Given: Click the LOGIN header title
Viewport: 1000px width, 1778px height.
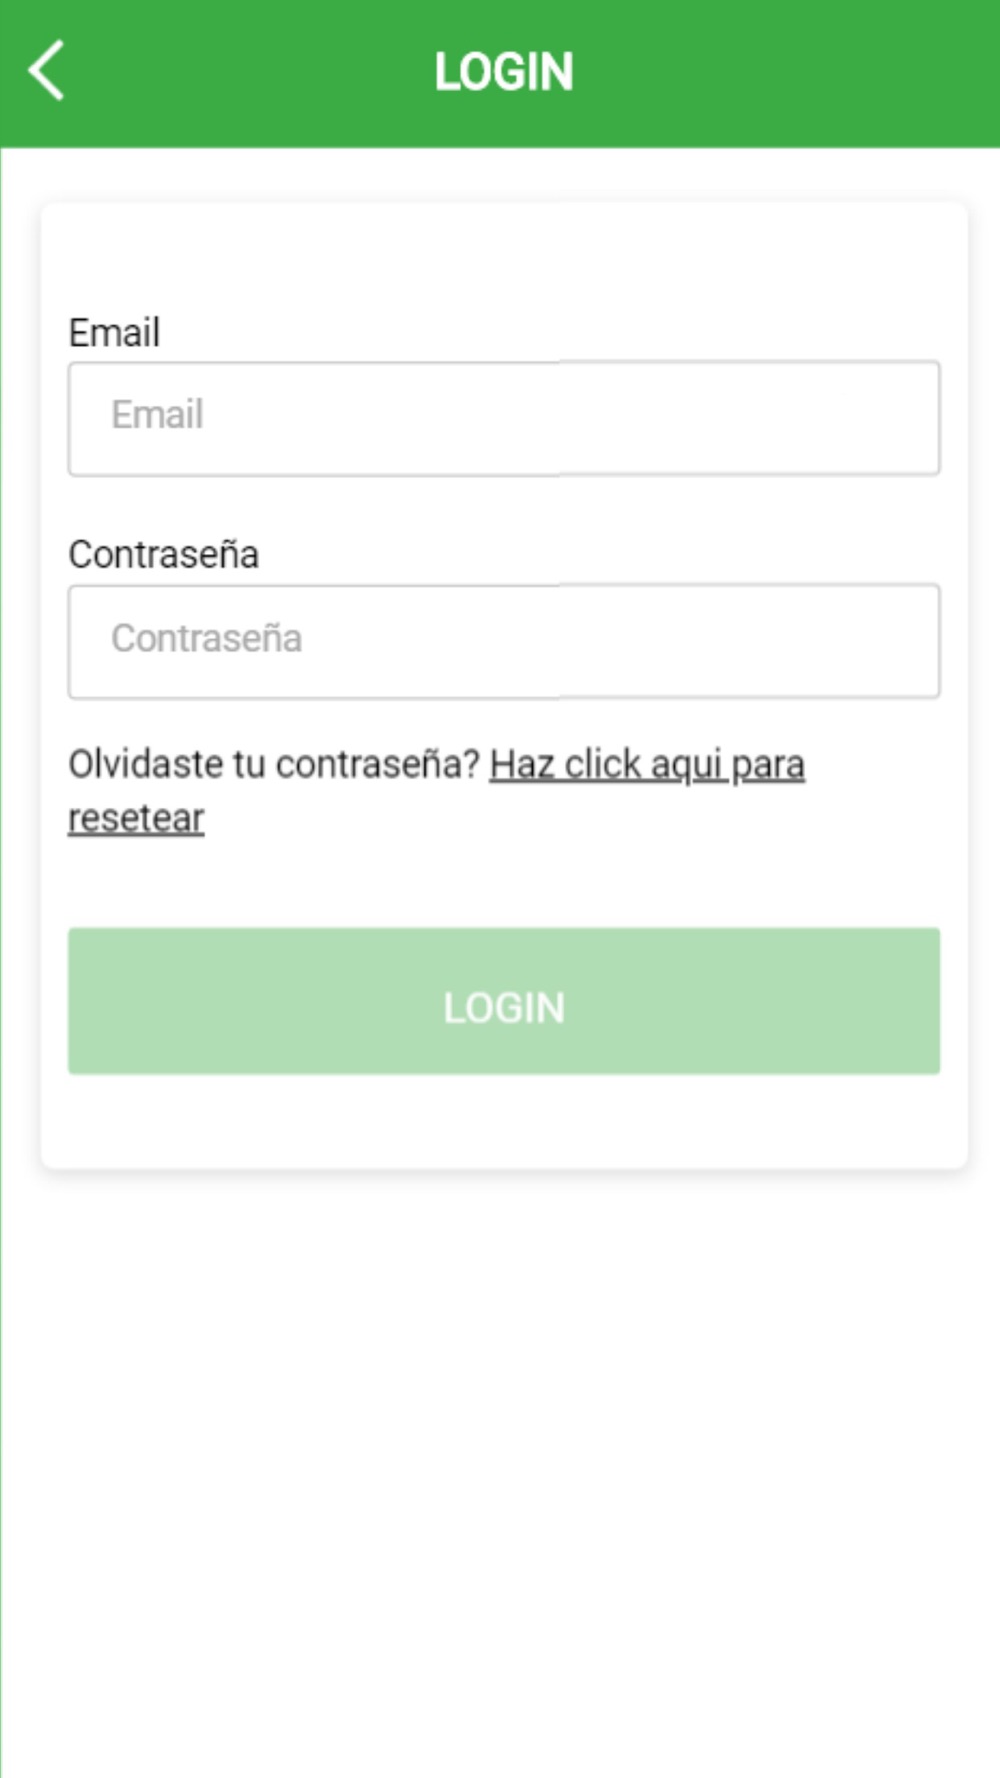Looking at the screenshot, I should [503, 72].
